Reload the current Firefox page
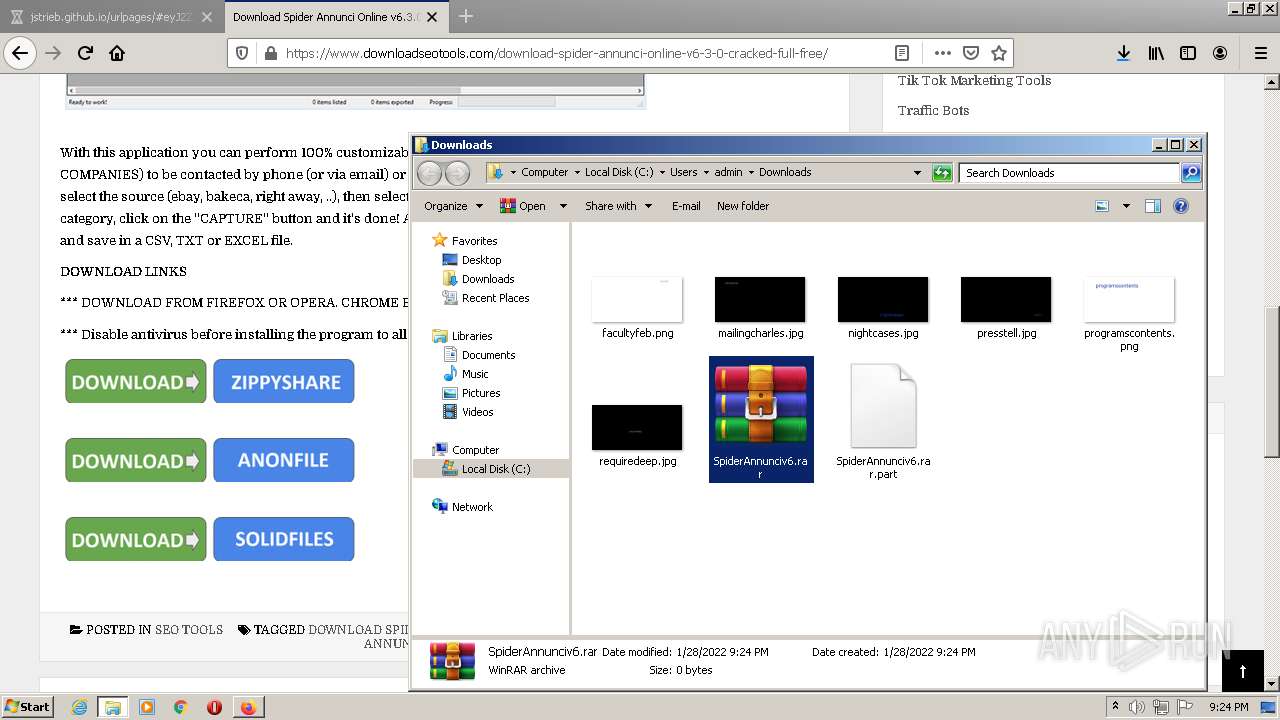The width and height of the screenshot is (1280, 720). [85, 53]
